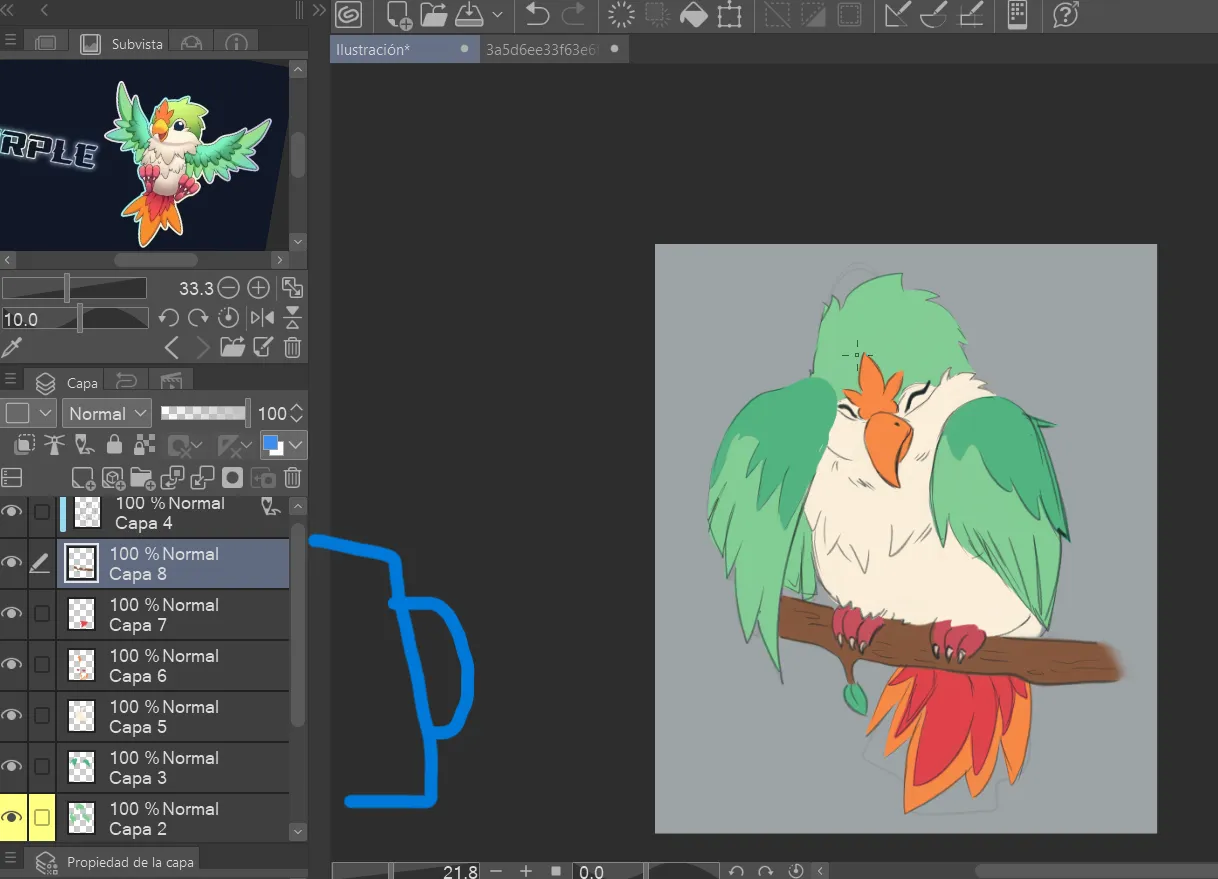Open palette color dropdown left of Normal
The image size is (1218, 879).
point(30,413)
